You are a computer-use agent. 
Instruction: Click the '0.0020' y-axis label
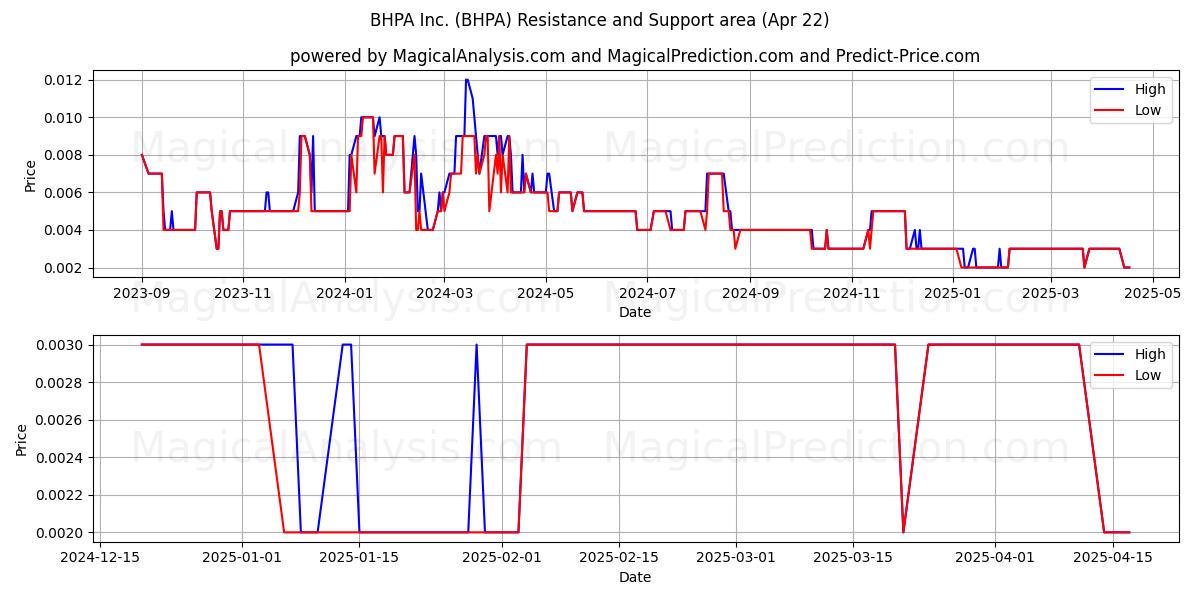coord(60,533)
